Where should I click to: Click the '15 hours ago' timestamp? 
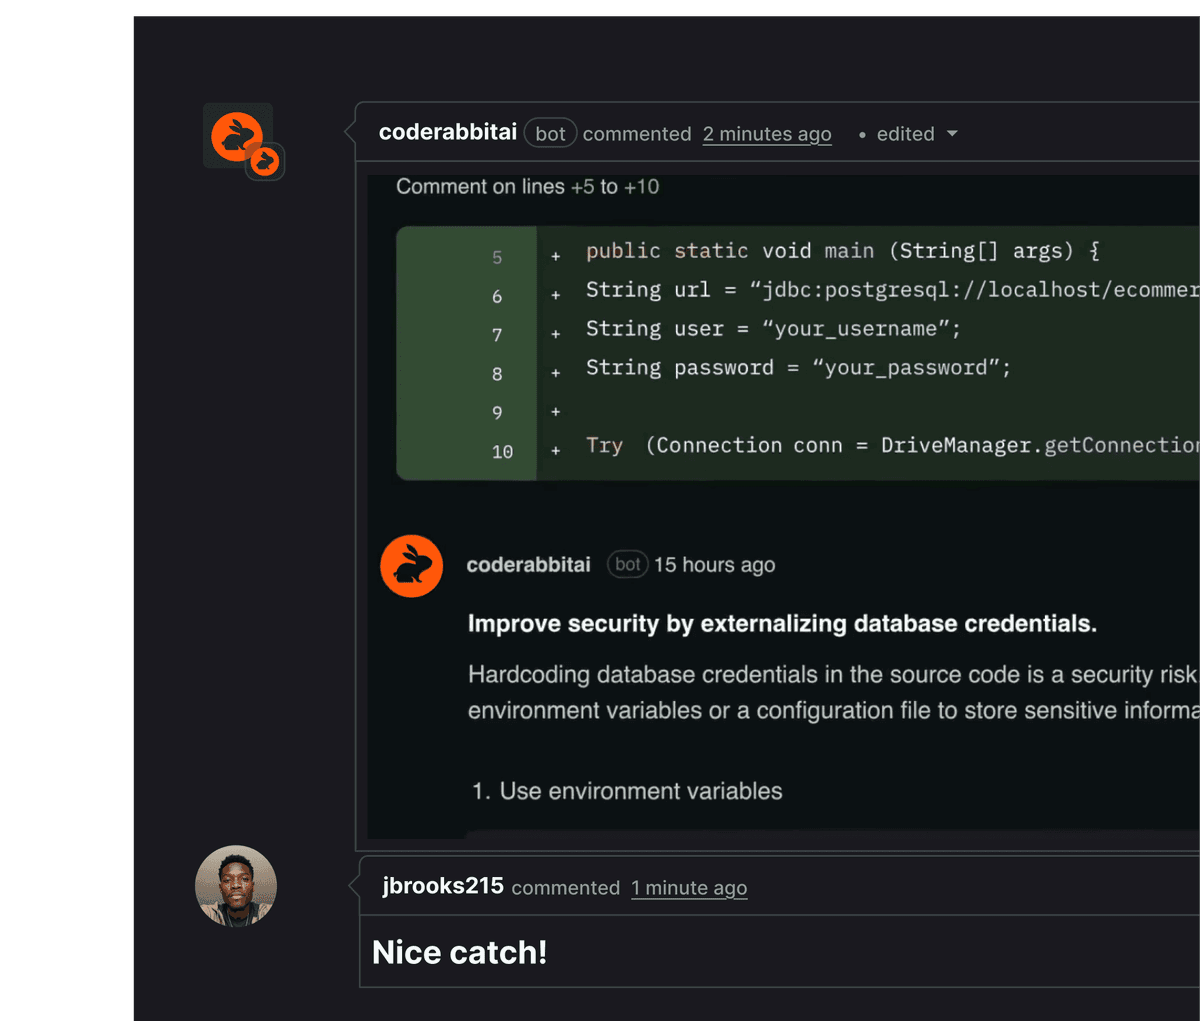point(715,565)
